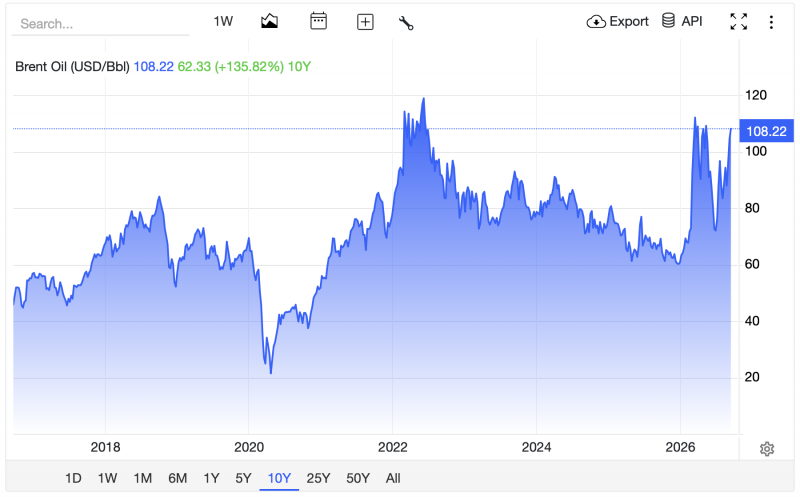Open the API database icon
This screenshot has height=497, width=800.
coord(668,21)
